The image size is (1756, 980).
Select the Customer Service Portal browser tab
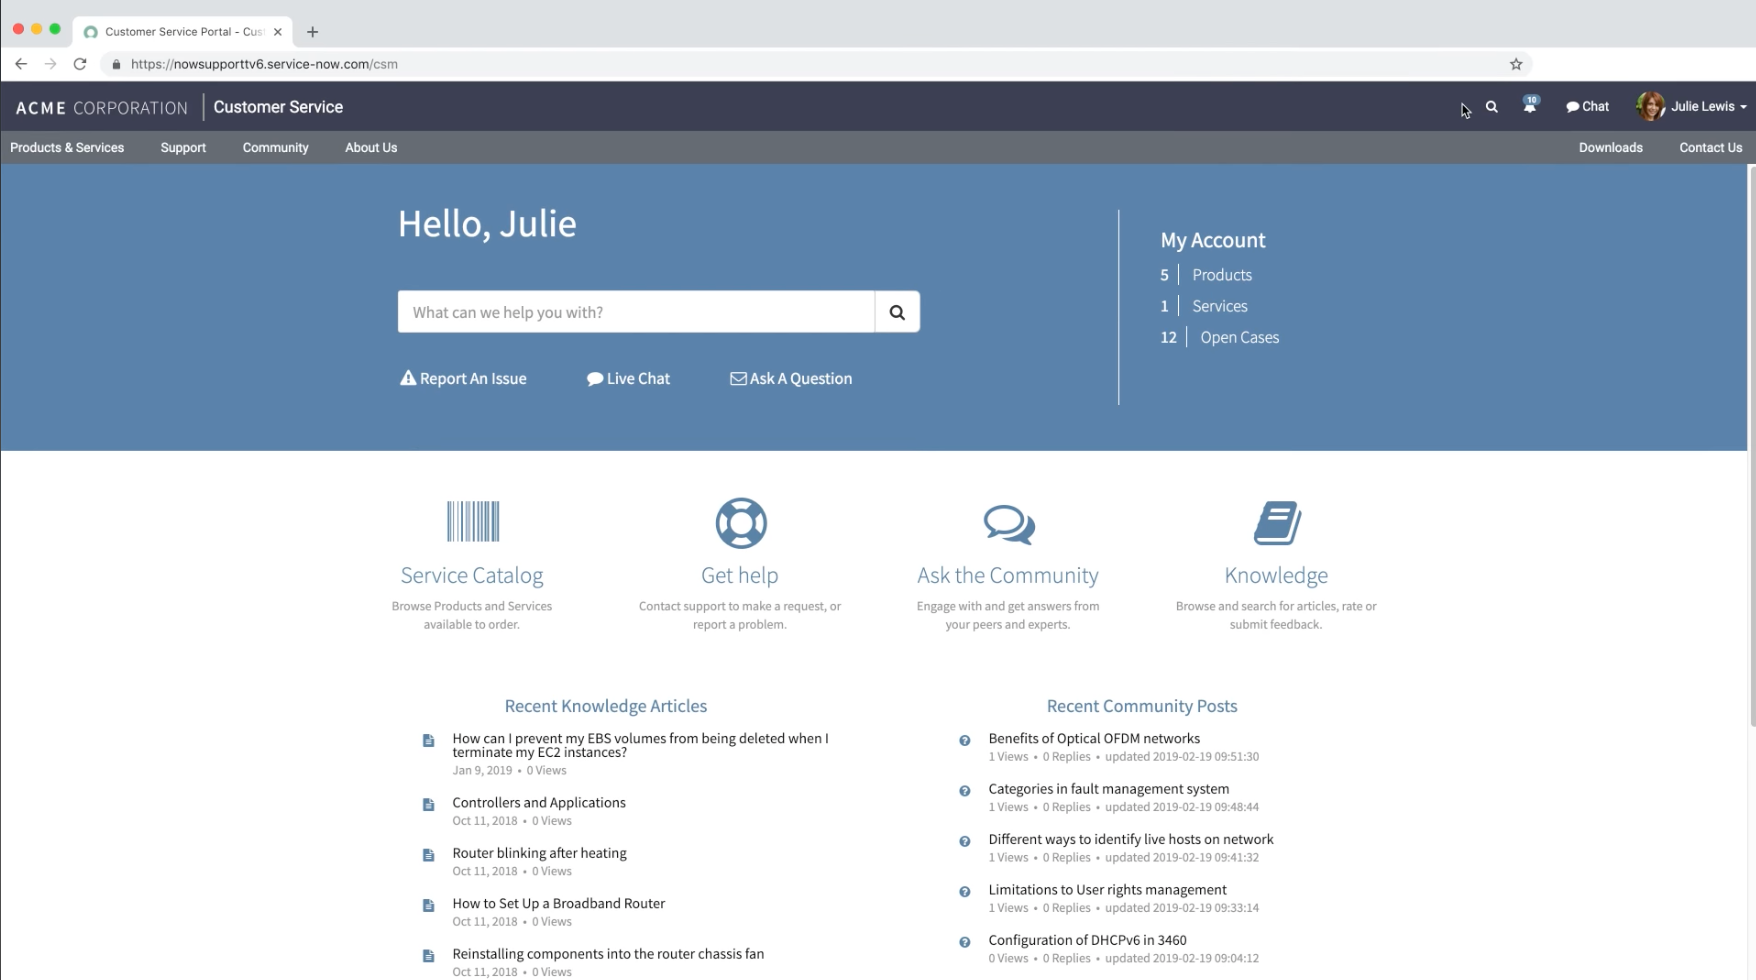click(x=182, y=32)
